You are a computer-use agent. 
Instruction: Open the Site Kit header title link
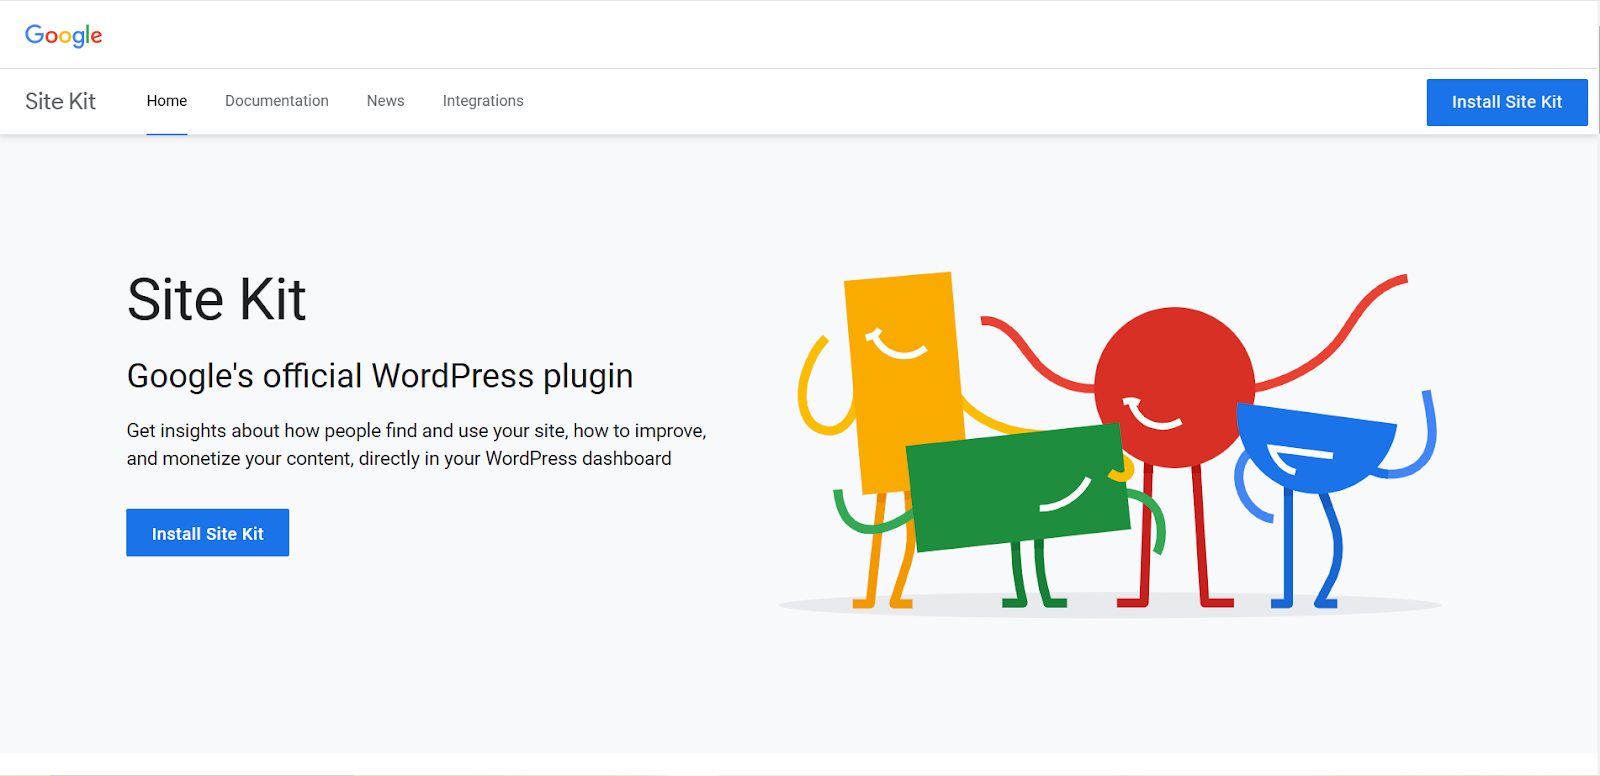click(x=60, y=101)
